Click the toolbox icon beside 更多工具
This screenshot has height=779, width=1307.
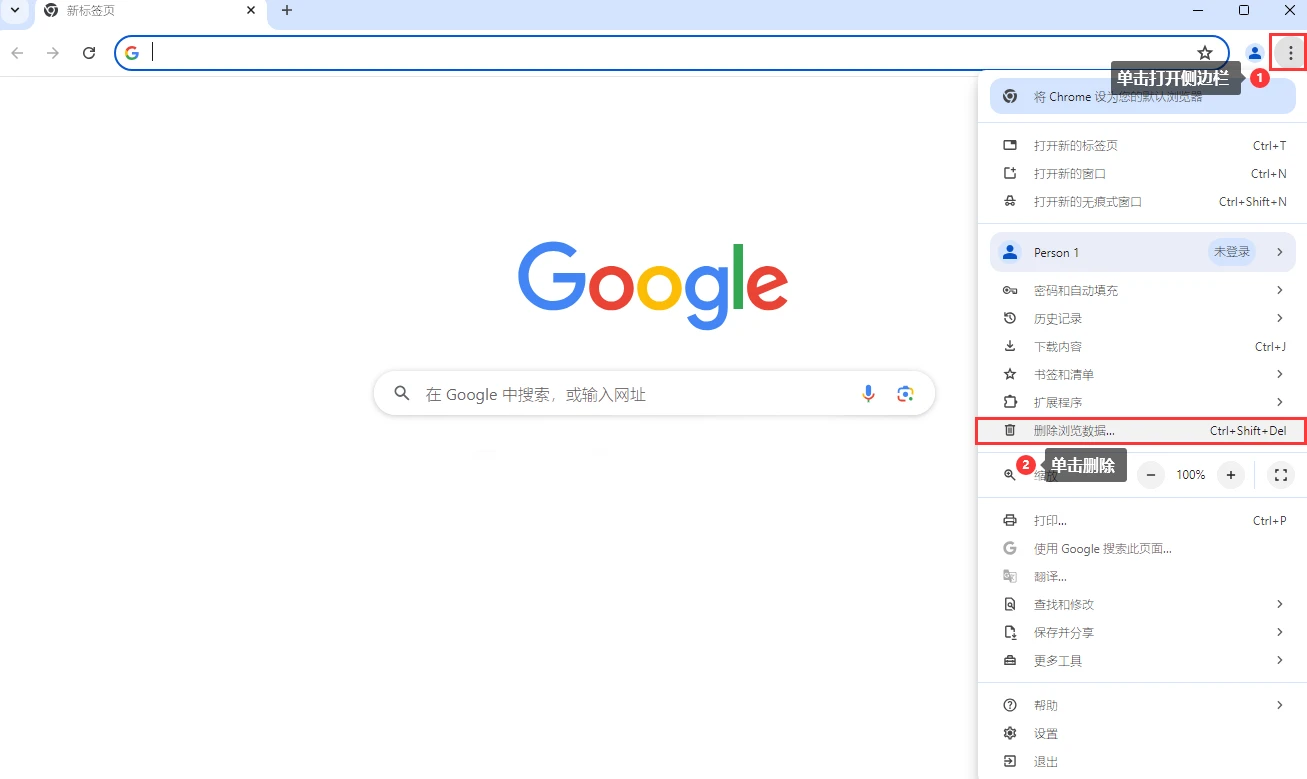pos(1010,660)
